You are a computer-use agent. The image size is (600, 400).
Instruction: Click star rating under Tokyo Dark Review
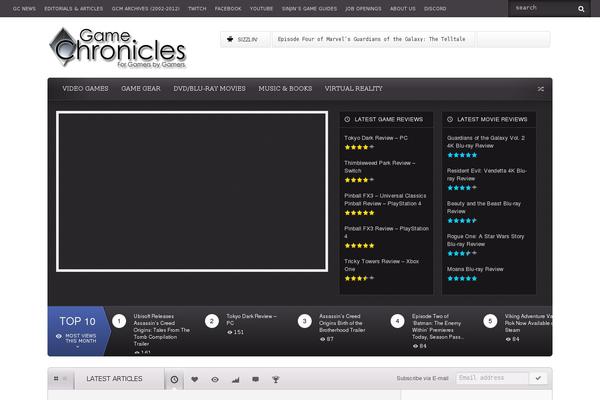click(359, 147)
